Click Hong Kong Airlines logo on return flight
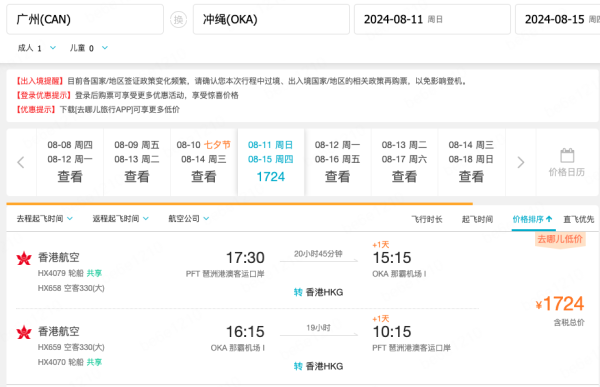Viewport: 600px width, 387px height. (x=24, y=332)
